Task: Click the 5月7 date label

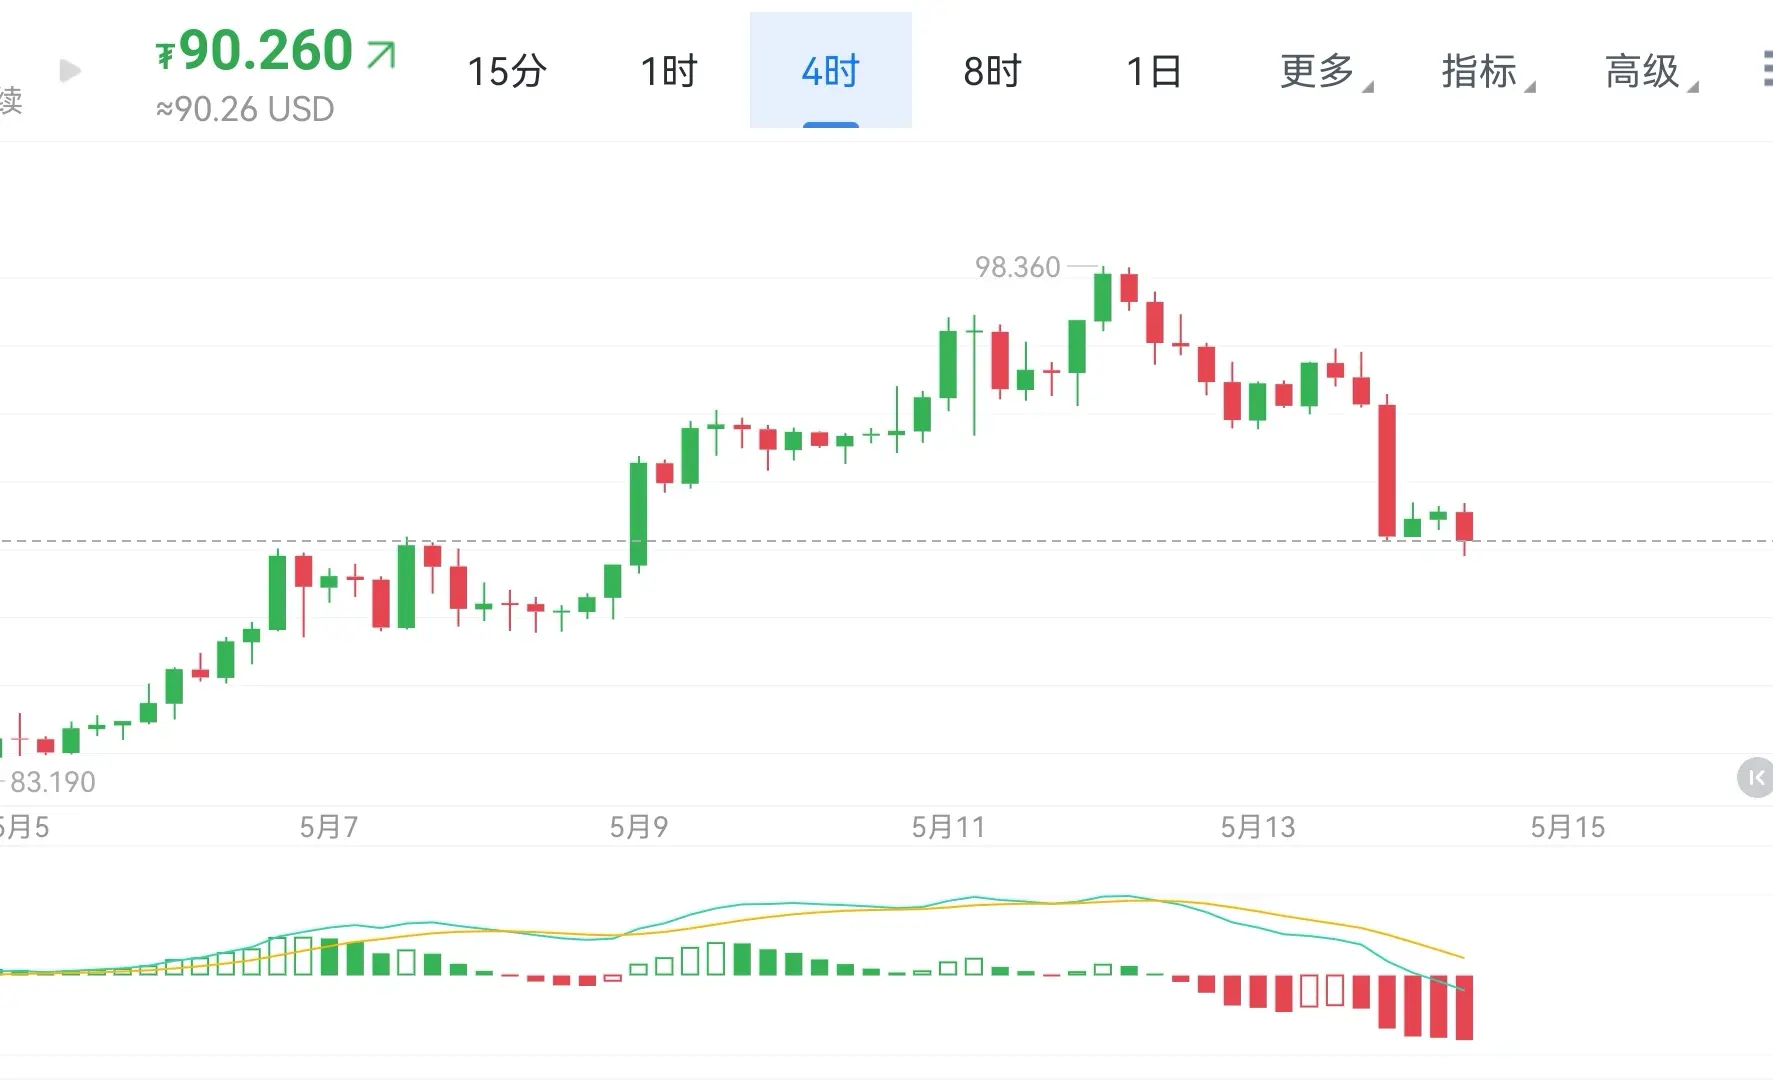Action: 329,827
